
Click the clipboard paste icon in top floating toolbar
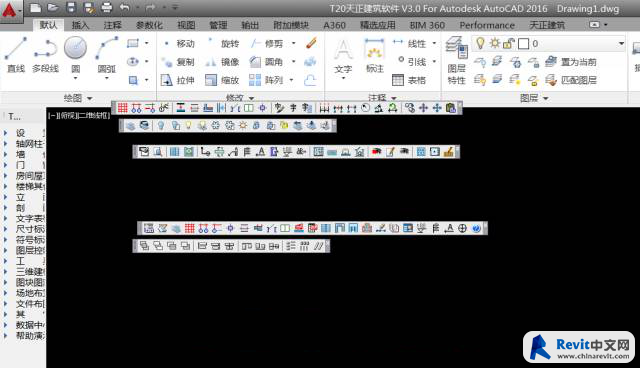tap(451, 108)
